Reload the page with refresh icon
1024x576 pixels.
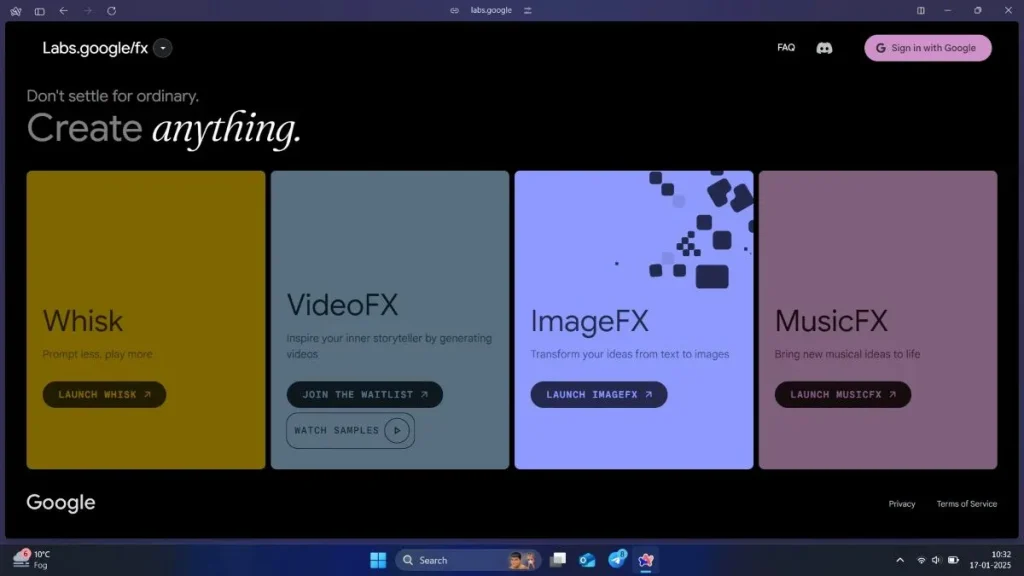[112, 10]
